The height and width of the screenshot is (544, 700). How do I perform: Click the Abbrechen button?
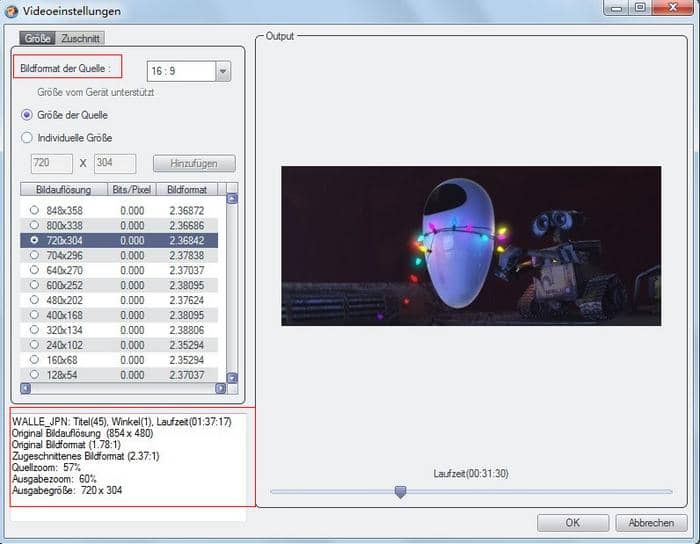[651, 523]
